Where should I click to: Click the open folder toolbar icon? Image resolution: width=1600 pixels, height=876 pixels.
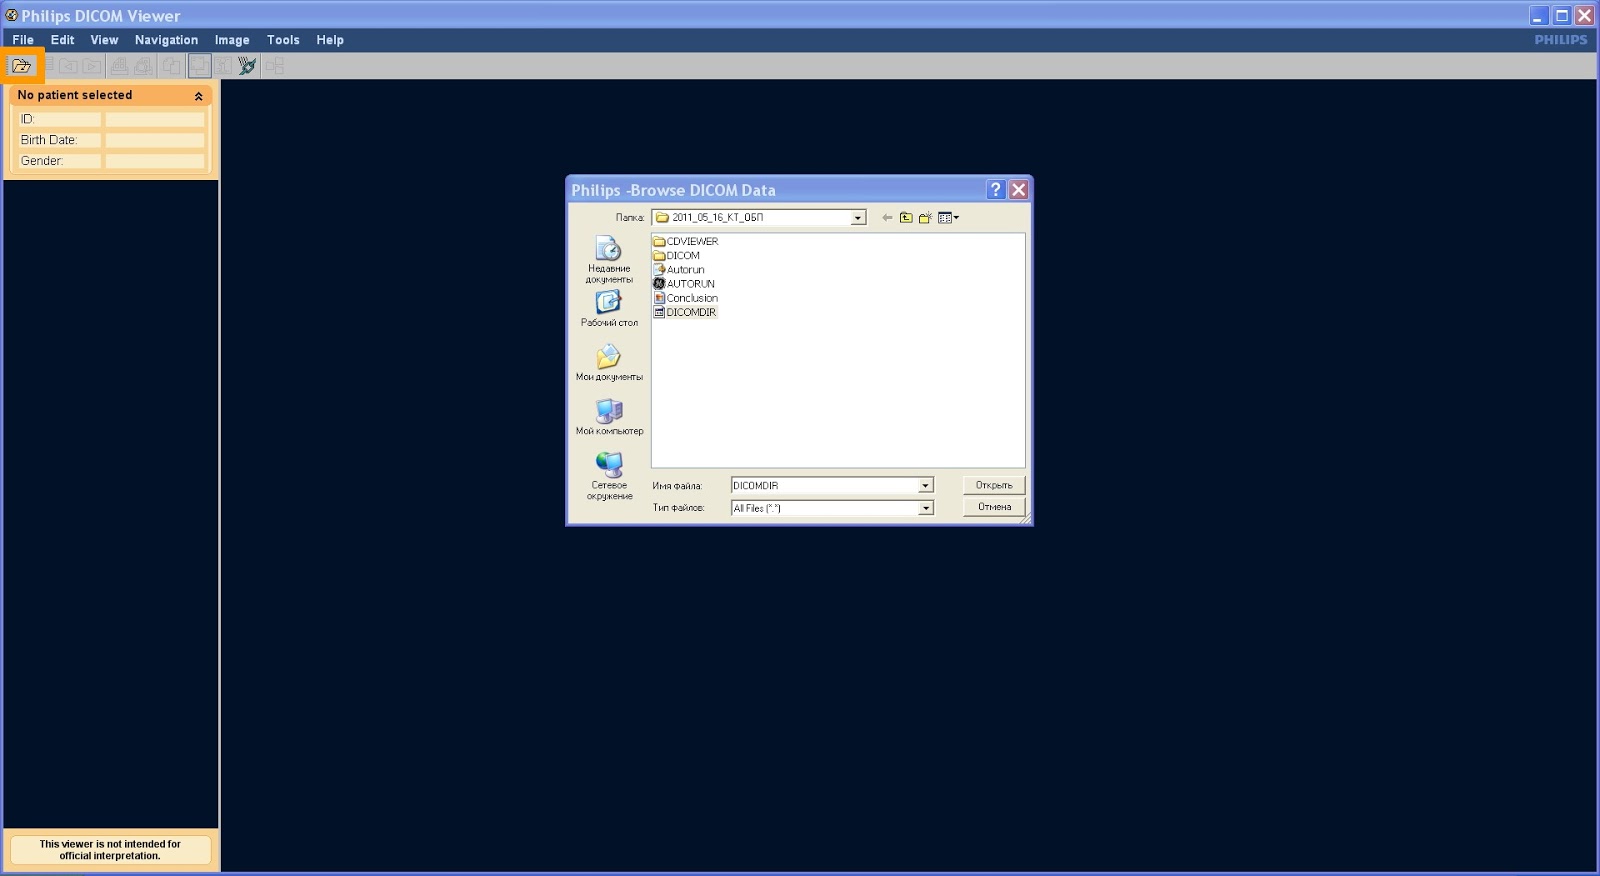21,66
